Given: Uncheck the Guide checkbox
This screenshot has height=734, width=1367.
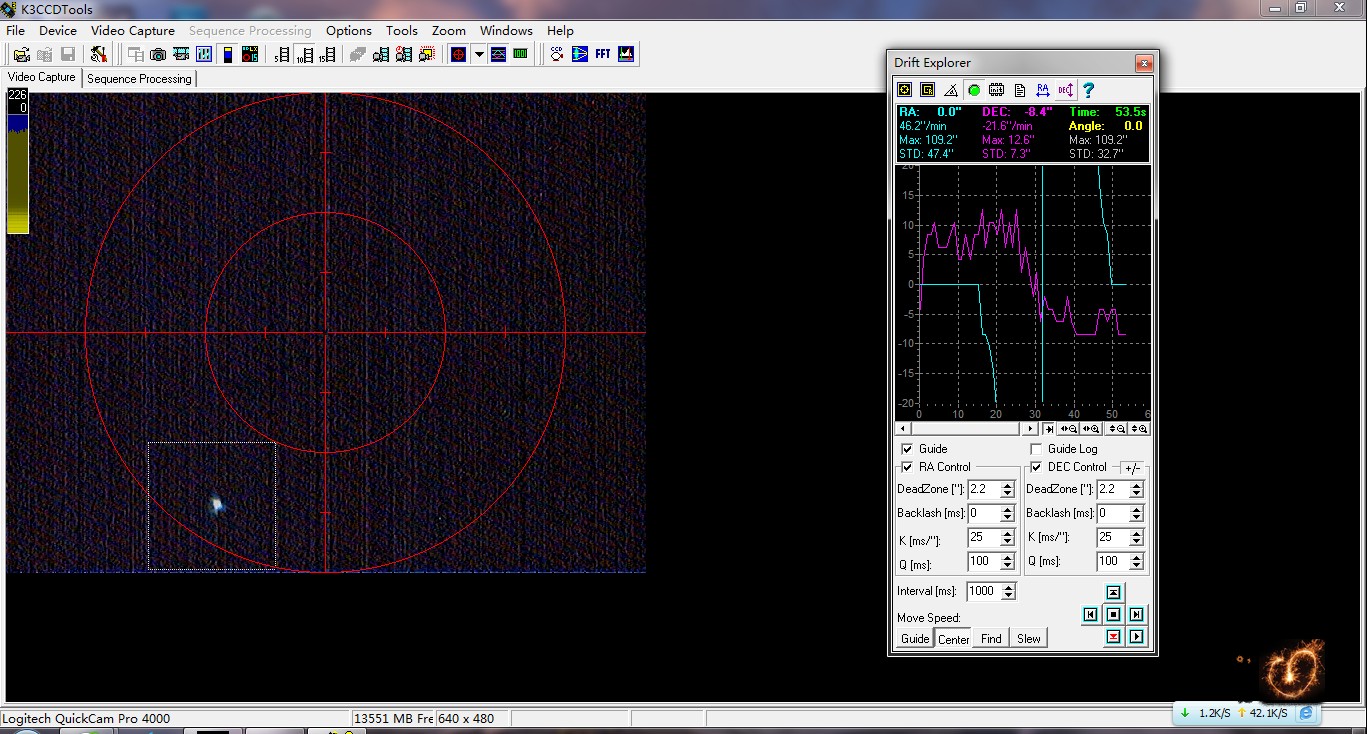Looking at the screenshot, I should coord(907,449).
